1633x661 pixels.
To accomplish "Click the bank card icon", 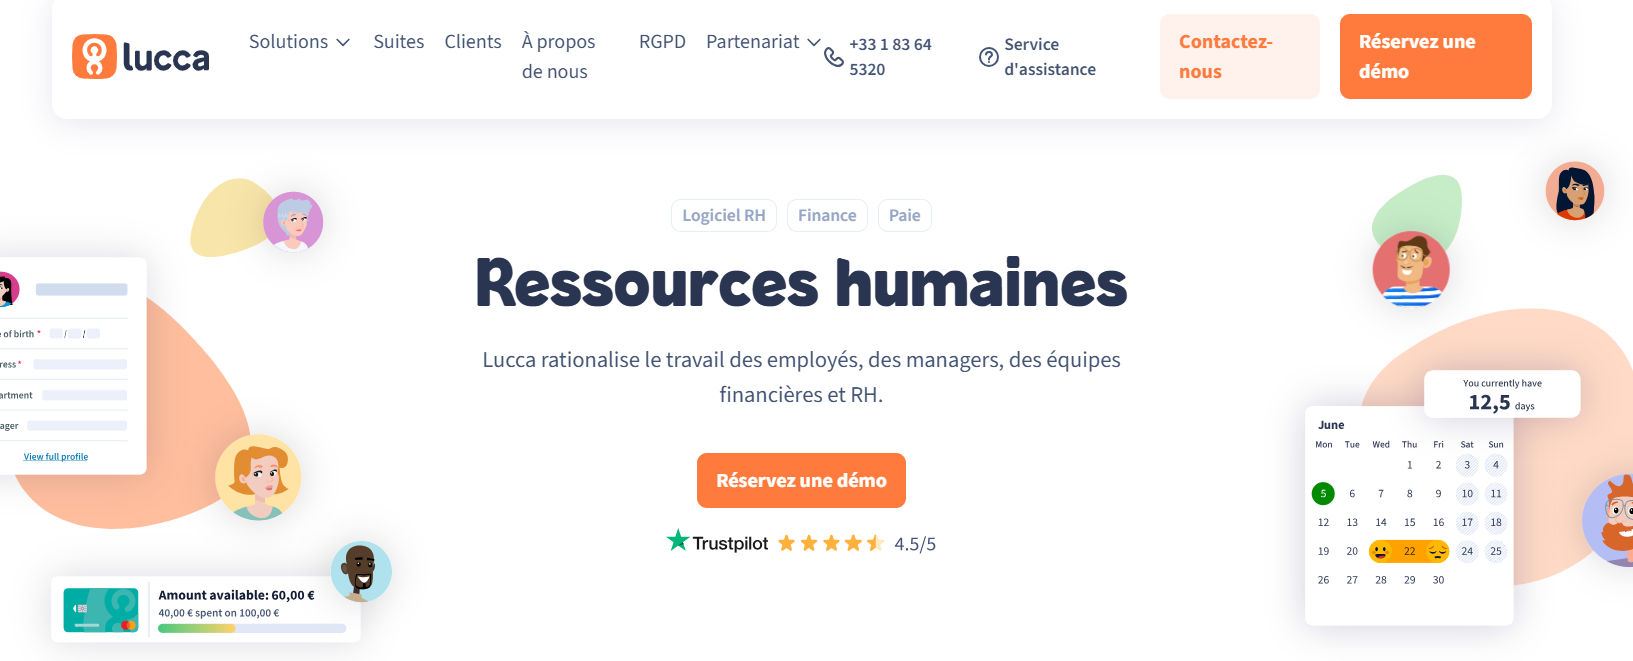I will pyautogui.click(x=101, y=610).
